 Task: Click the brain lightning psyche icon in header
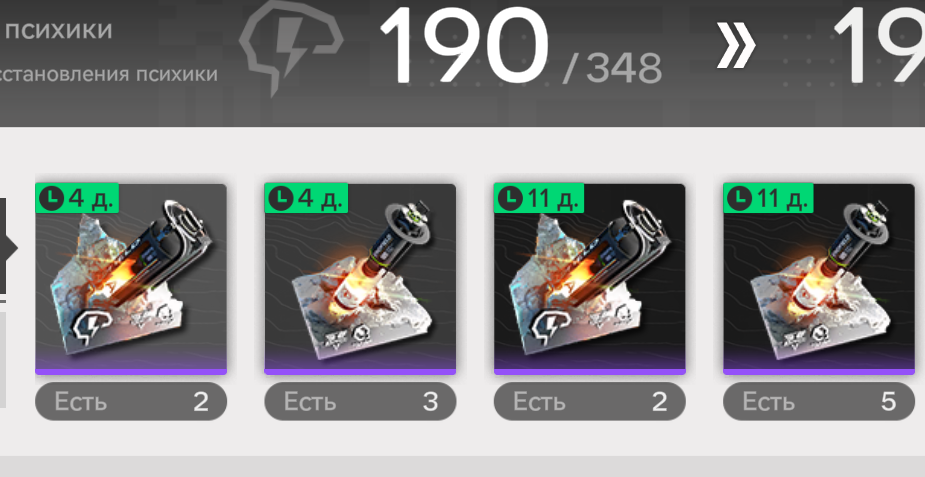pos(291,48)
